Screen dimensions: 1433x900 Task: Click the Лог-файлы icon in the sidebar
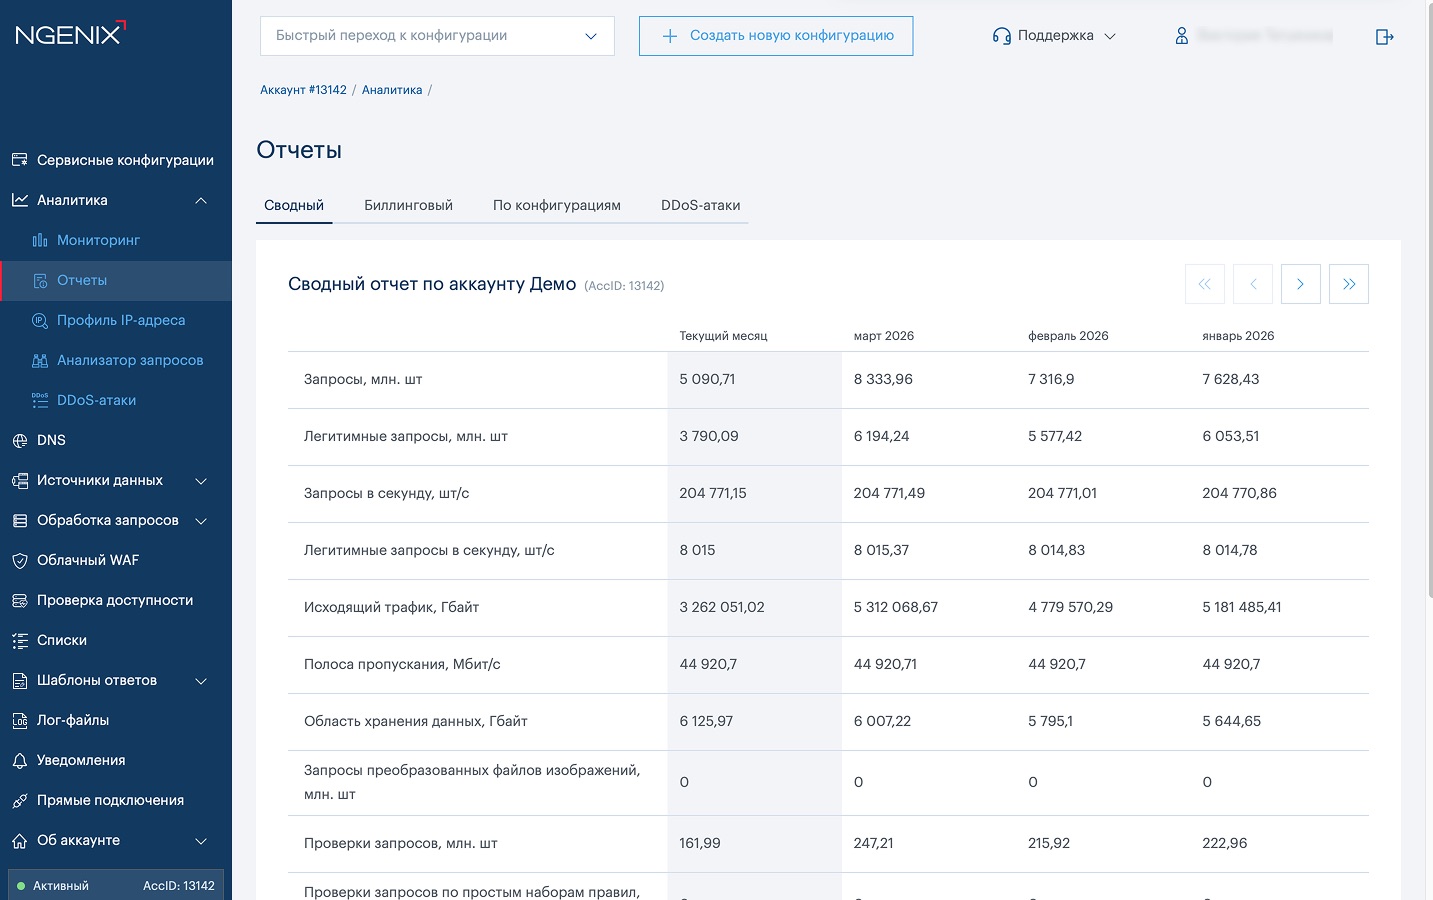(19, 720)
